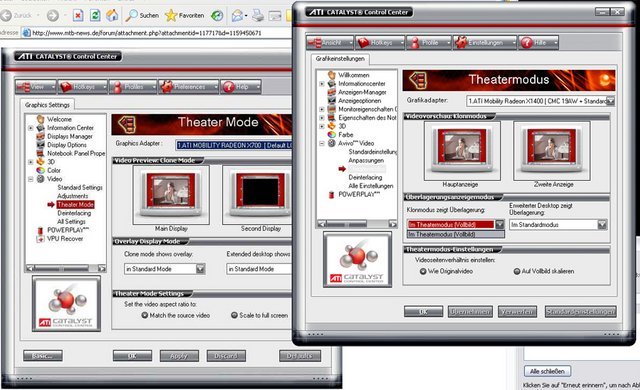The height and width of the screenshot is (390, 640).
Task: Open the Hotkeys toolbar button in German window
Action: coord(380,42)
